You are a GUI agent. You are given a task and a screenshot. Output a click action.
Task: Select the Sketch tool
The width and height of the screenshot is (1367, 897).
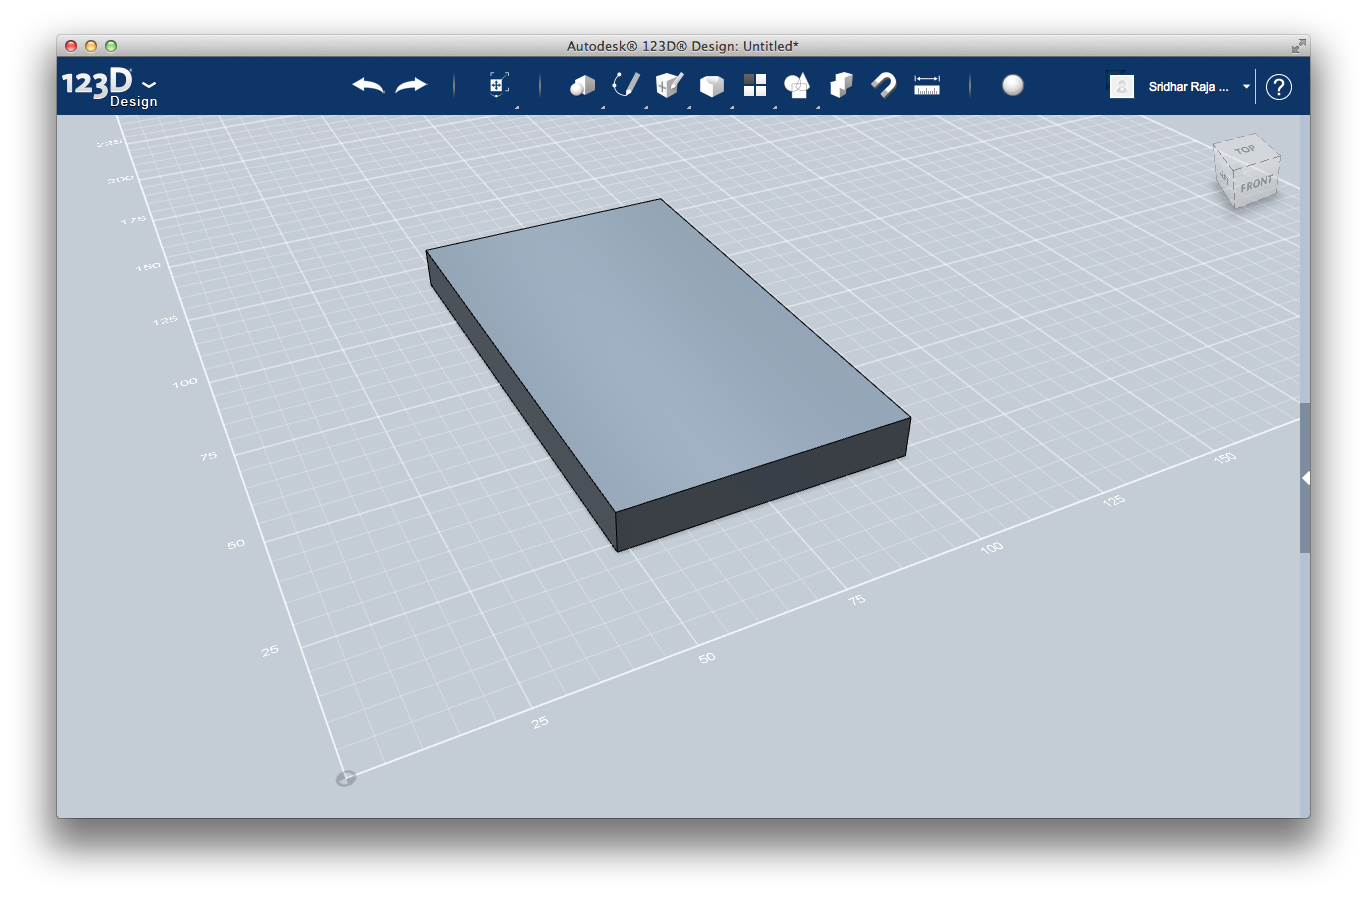click(626, 85)
